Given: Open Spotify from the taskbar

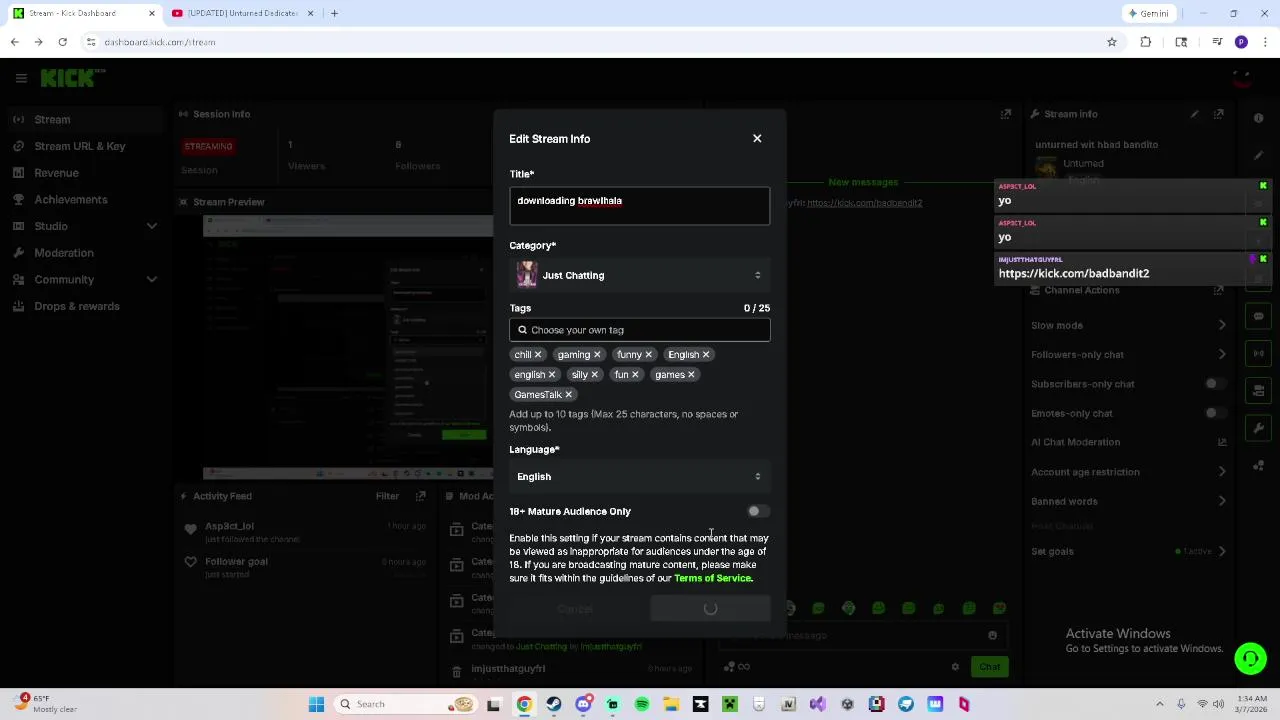Looking at the screenshot, I should point(642,704).
